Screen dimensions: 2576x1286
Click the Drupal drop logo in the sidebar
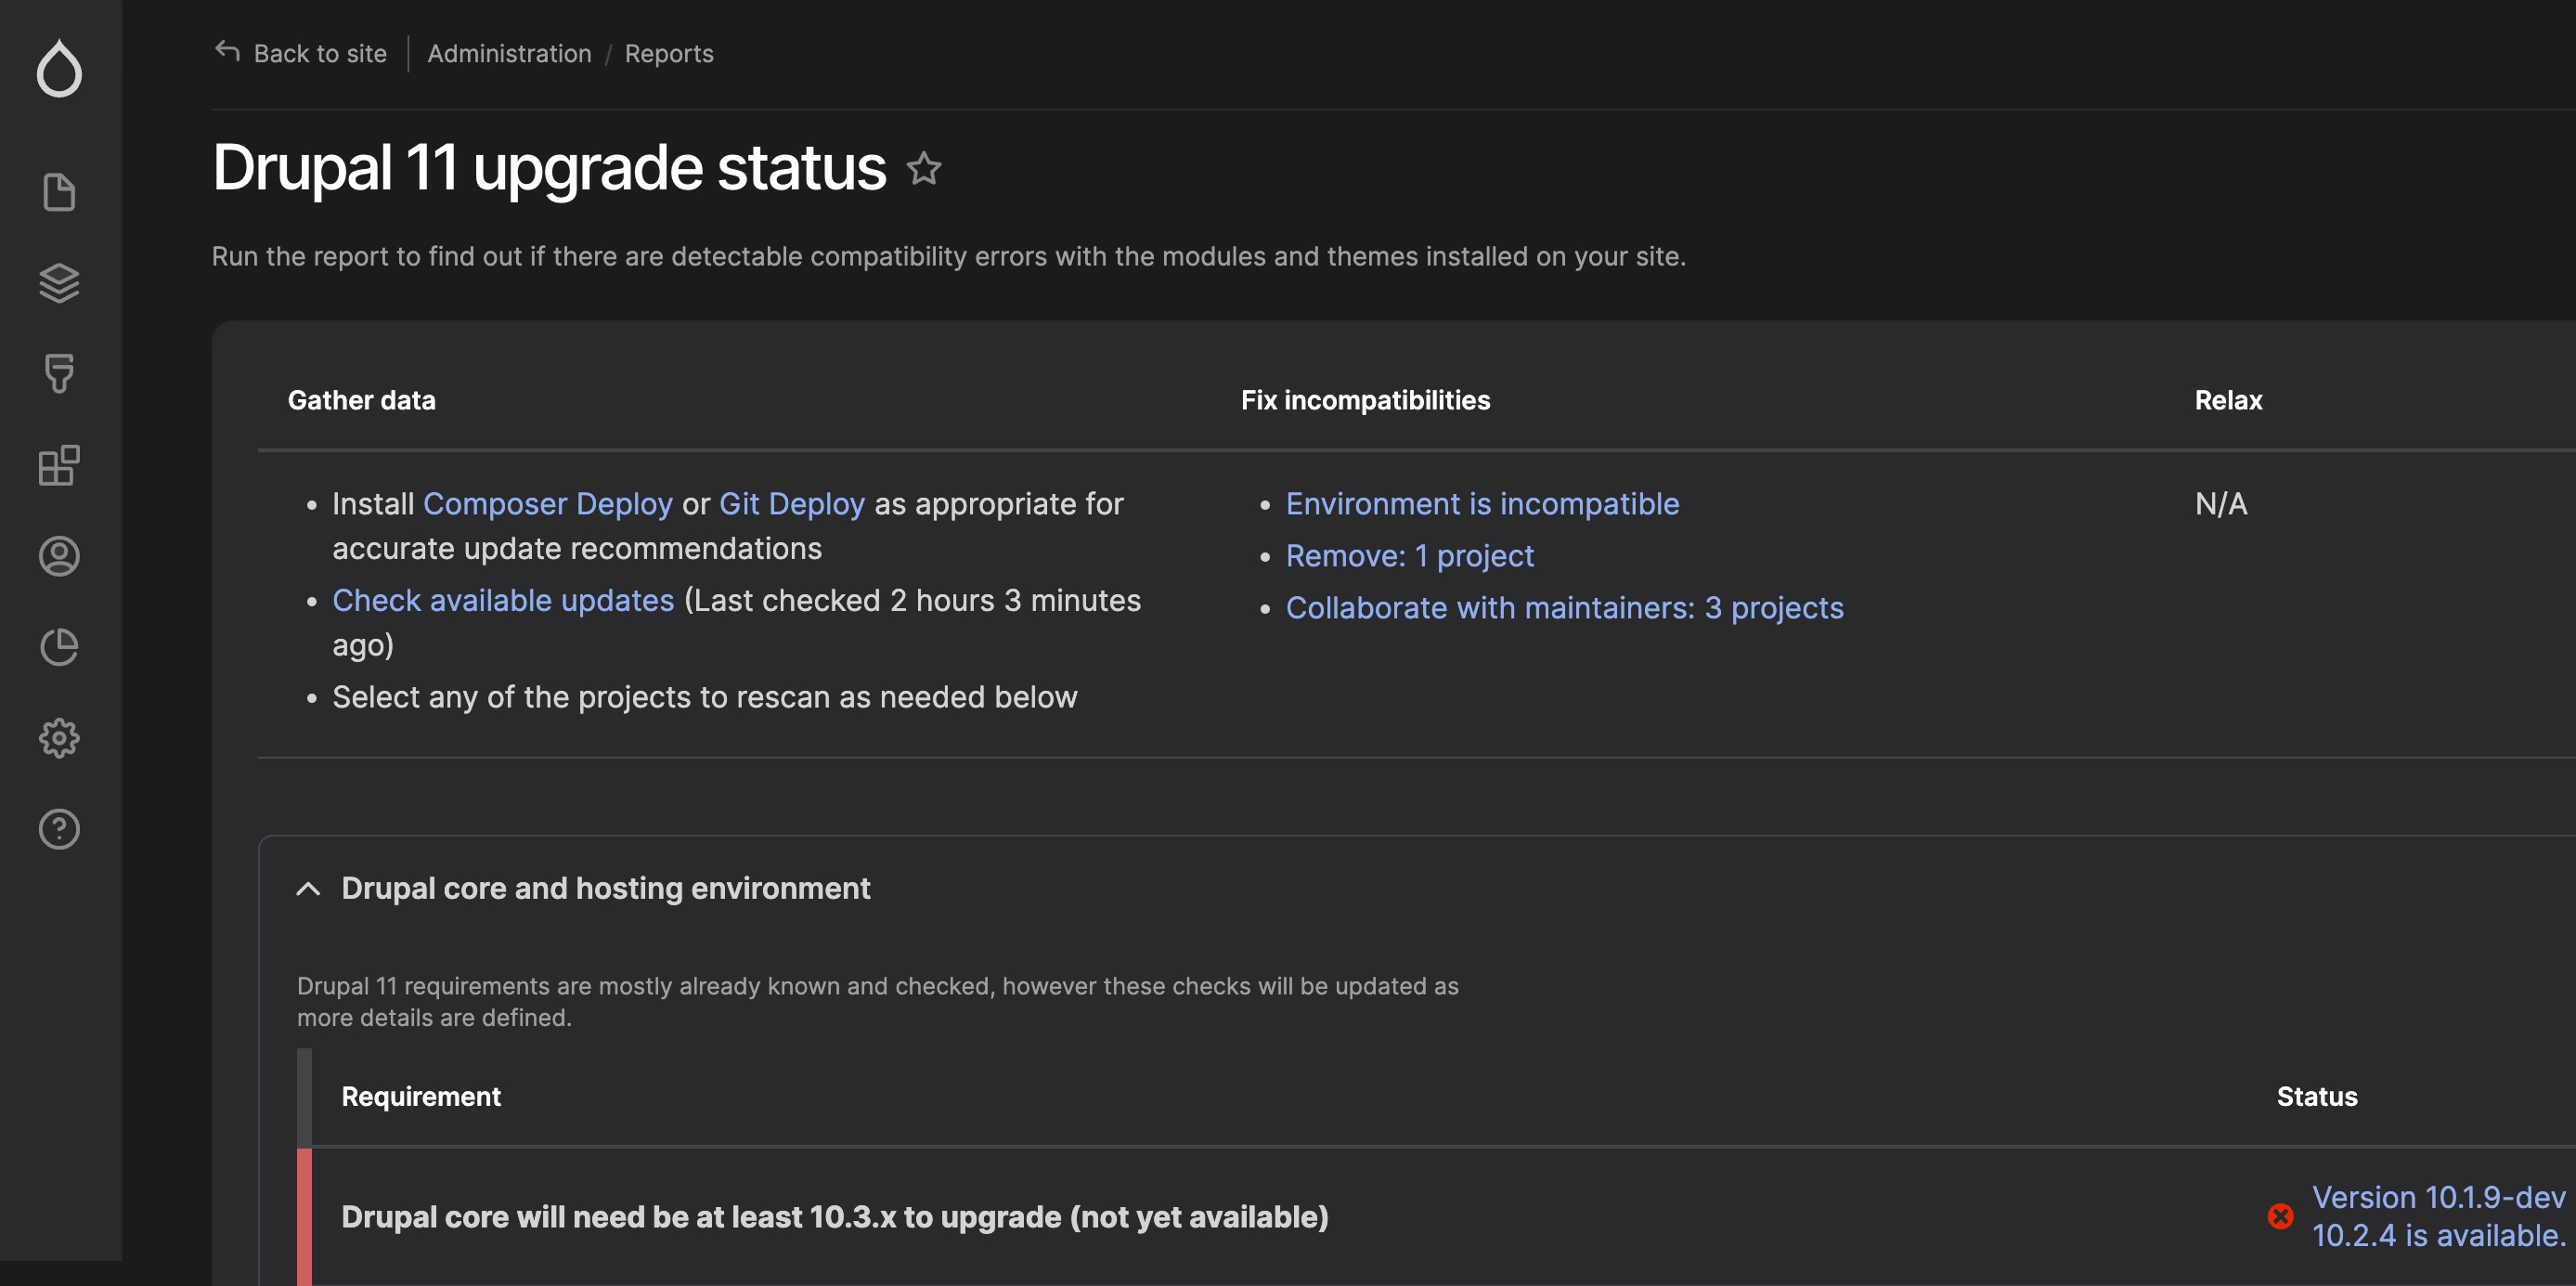[59, 68]
